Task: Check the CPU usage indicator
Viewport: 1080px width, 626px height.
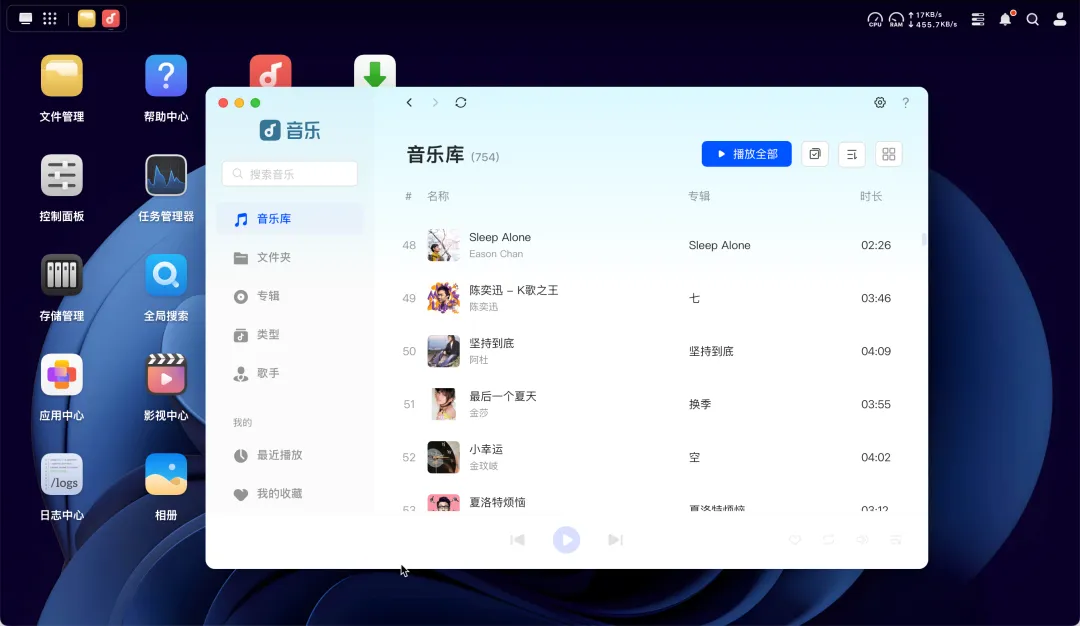Action: pos(875,19)
